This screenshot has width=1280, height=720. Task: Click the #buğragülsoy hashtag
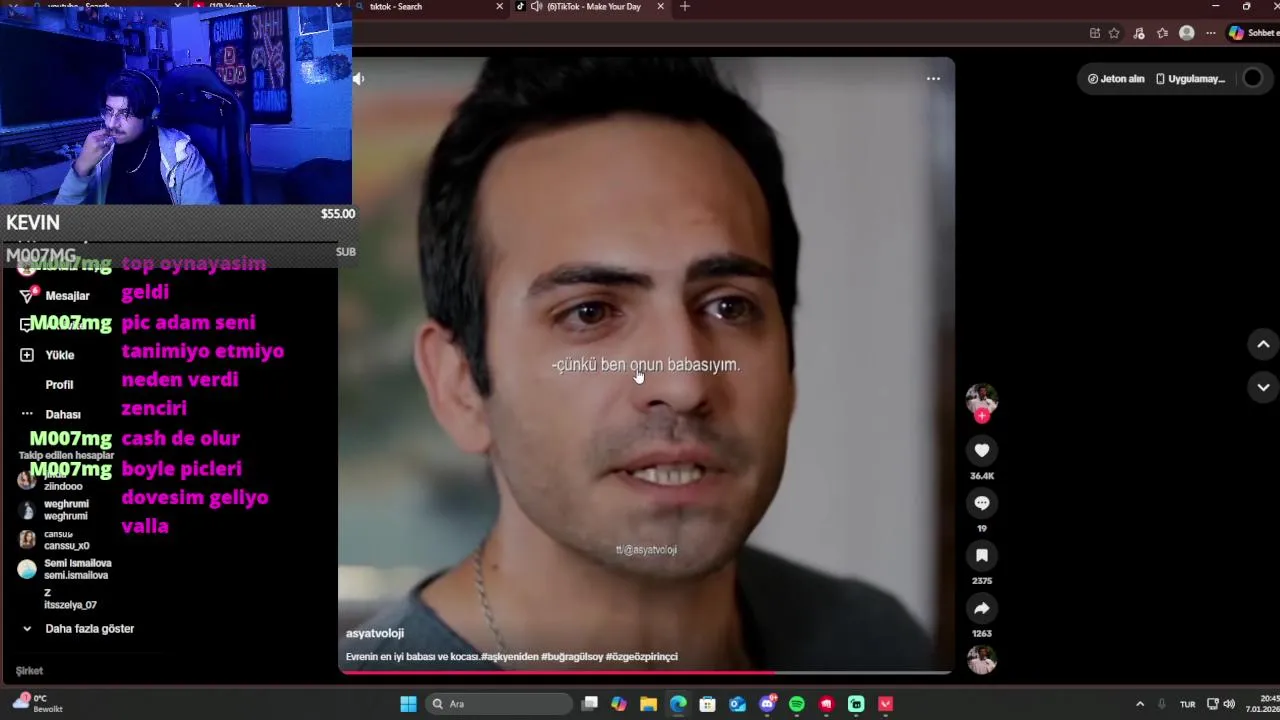572,657
